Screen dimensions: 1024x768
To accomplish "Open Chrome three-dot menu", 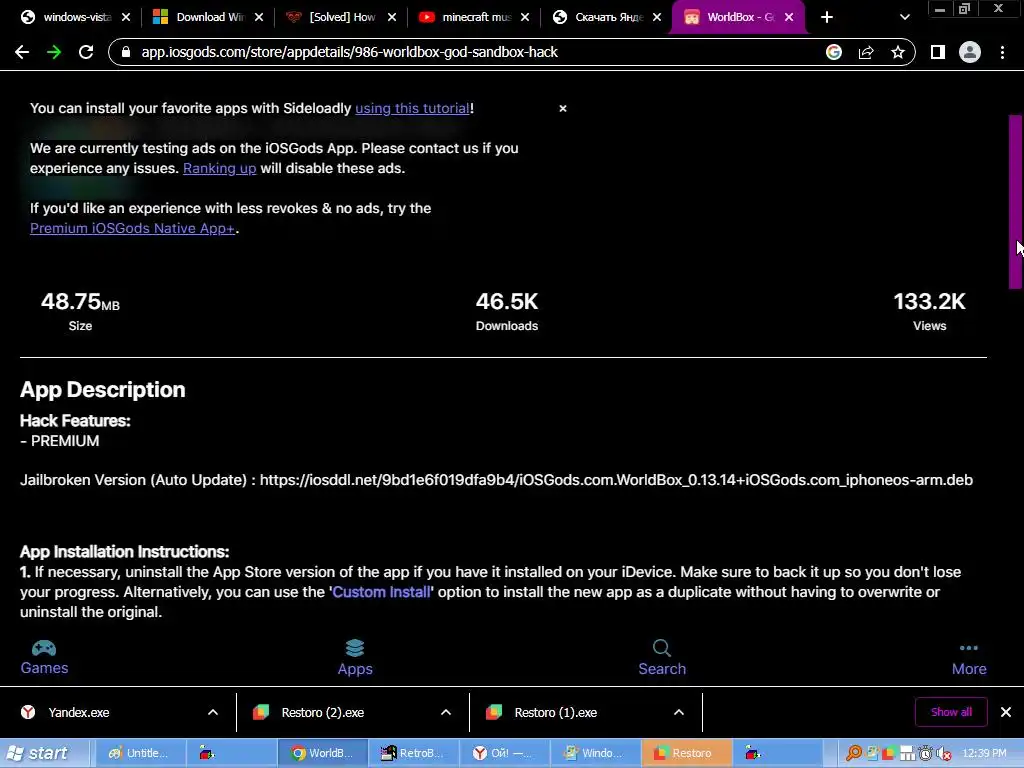I will coord(1002,52).
